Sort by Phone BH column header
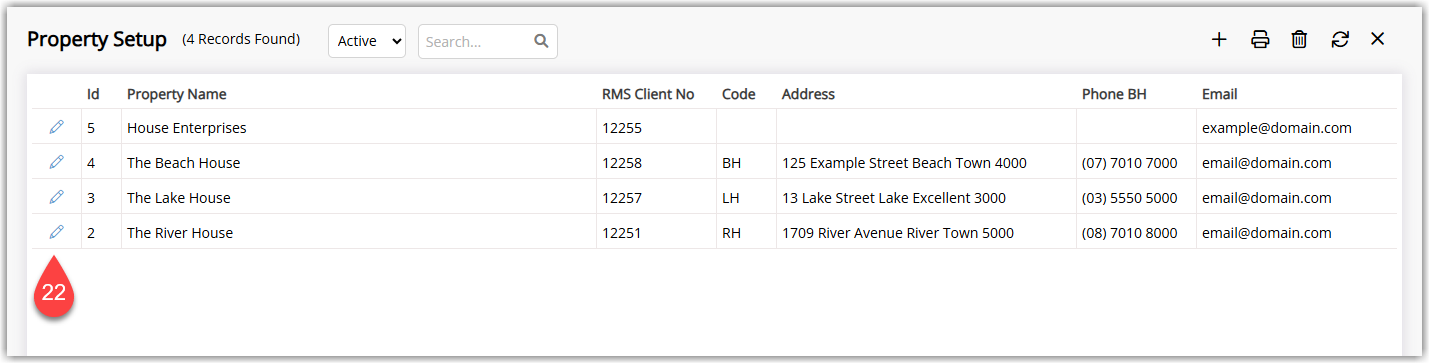The width and height of the screenshot is (1430, 364). tap(1114, 94)
